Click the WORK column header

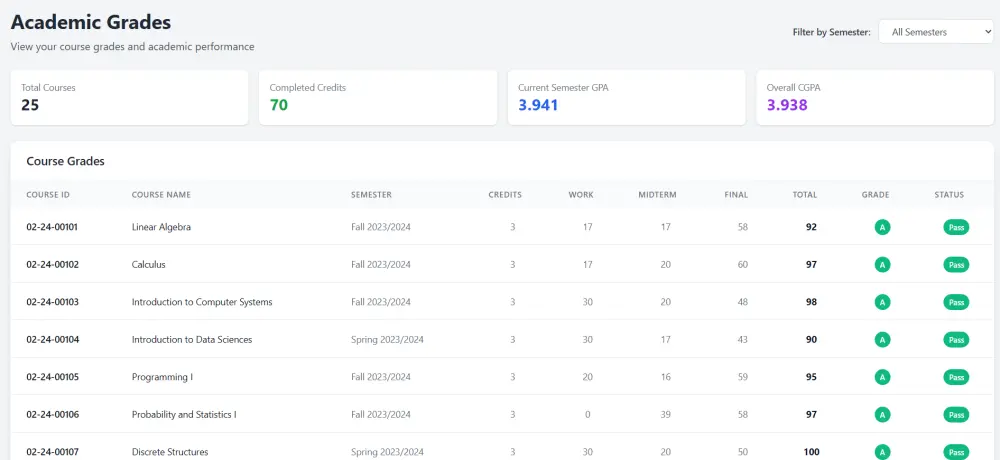point(581,195)
